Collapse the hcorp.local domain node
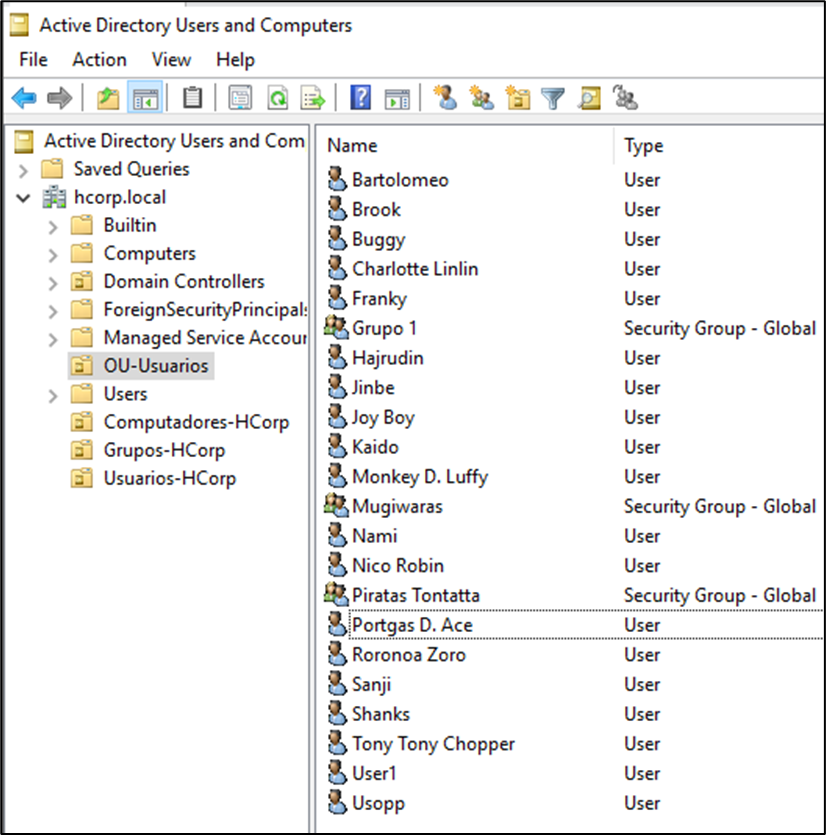Image resolution: width=826 pixels, height=835 pixels. tap(24, 198)
